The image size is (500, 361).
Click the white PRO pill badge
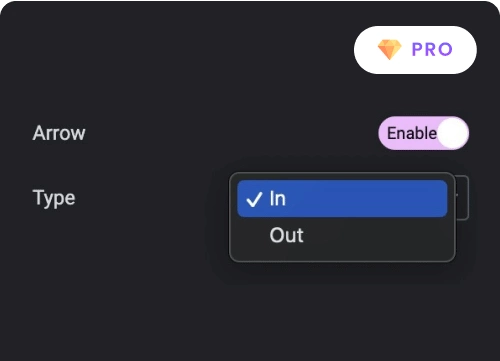coord(415,50)
